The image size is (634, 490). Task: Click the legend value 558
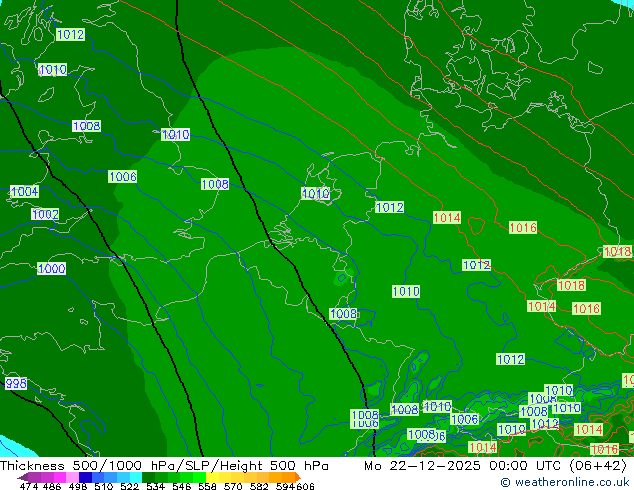(x=207, y=486)
